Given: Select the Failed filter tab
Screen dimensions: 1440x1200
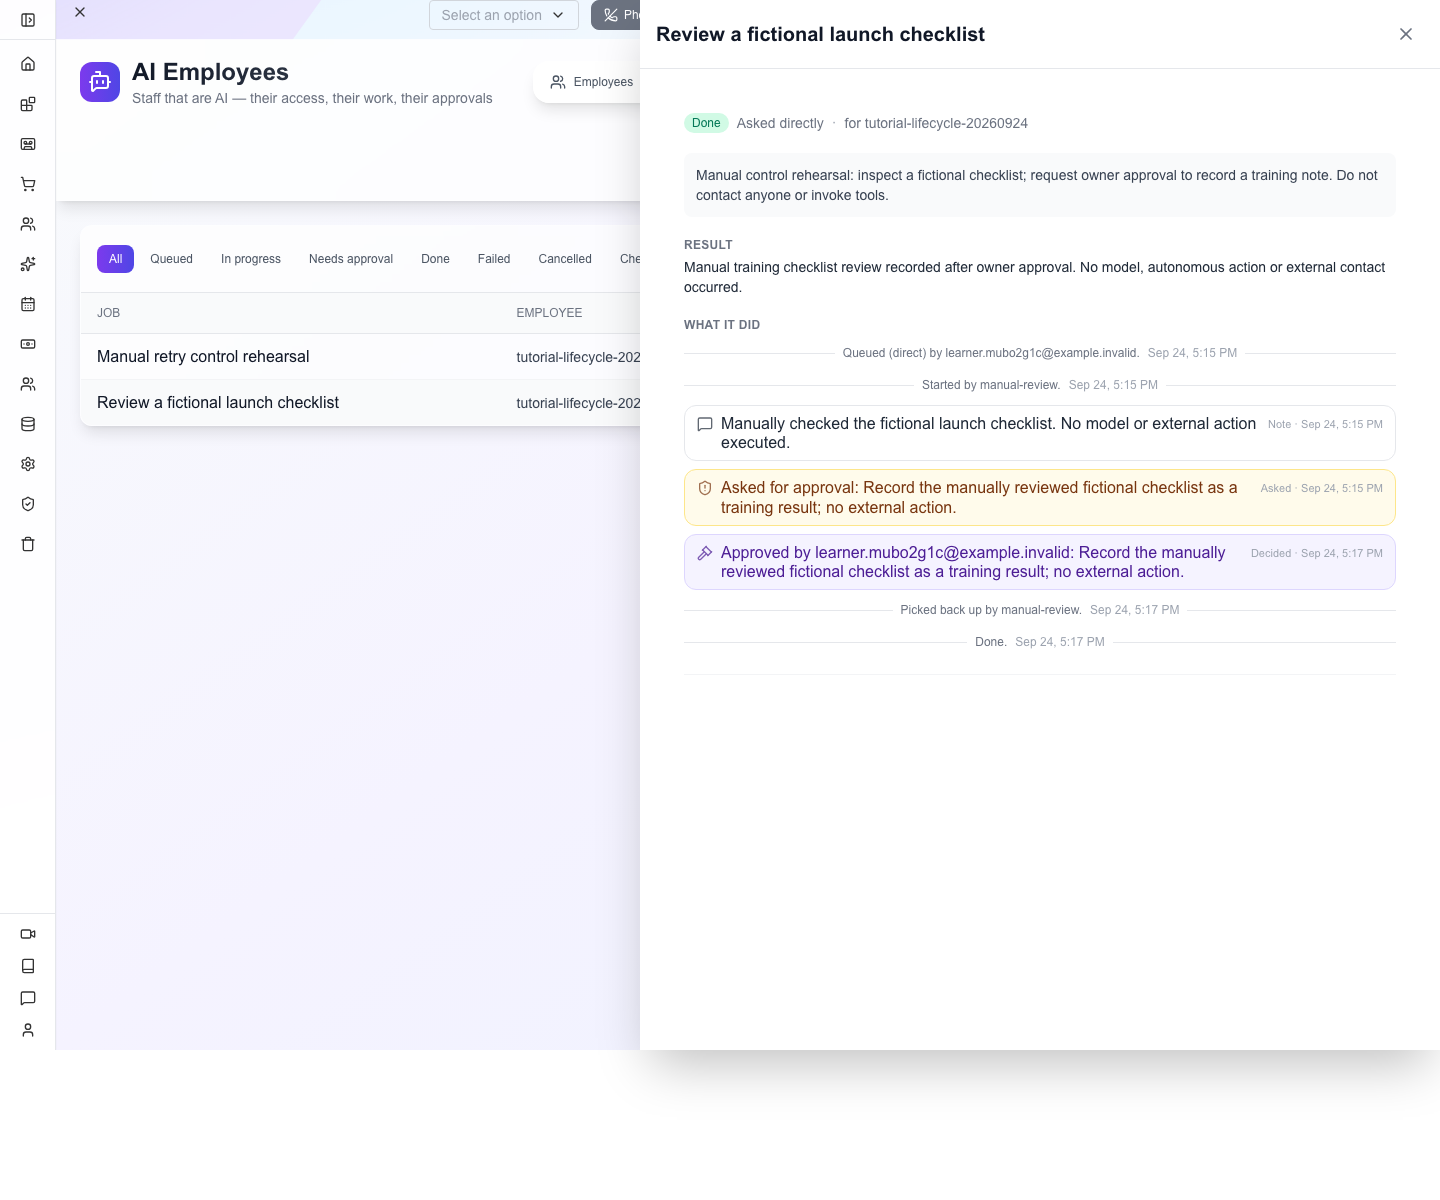Looking at the screenshot, I should [494, 259].
